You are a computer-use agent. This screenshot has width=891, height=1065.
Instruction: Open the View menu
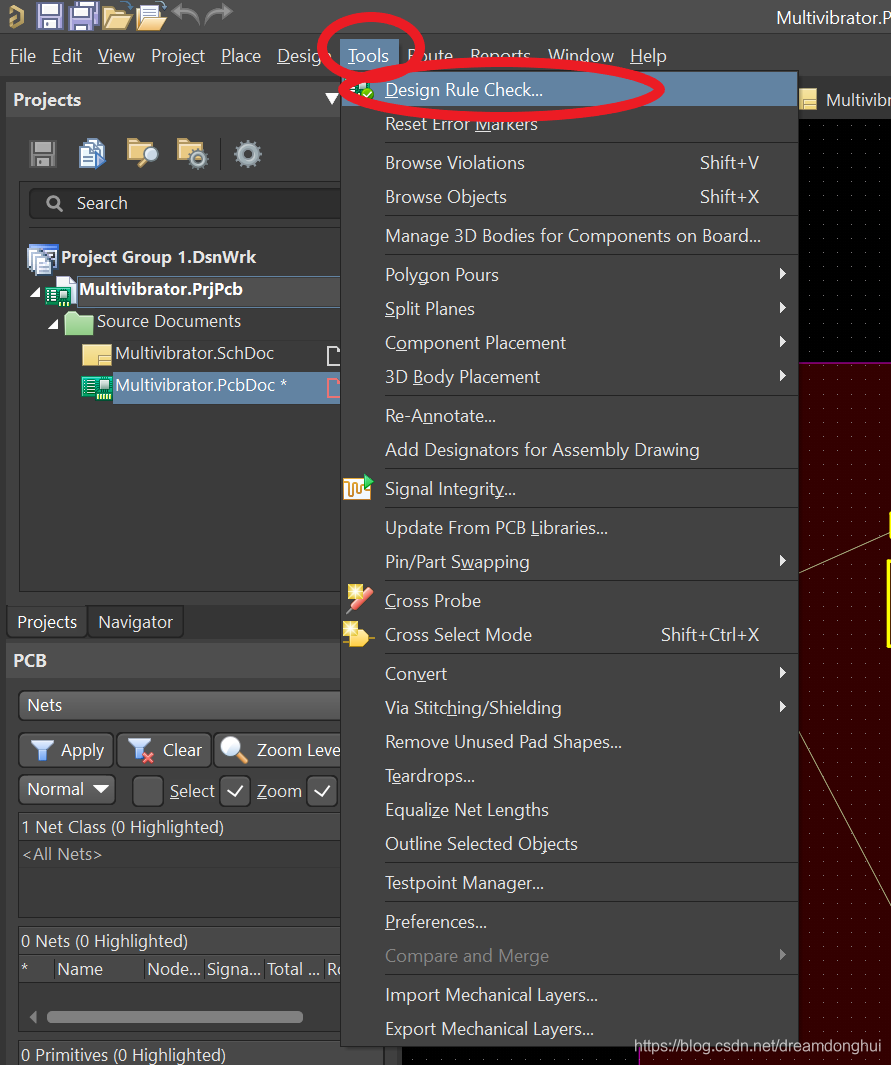click(x=116, y=56)
